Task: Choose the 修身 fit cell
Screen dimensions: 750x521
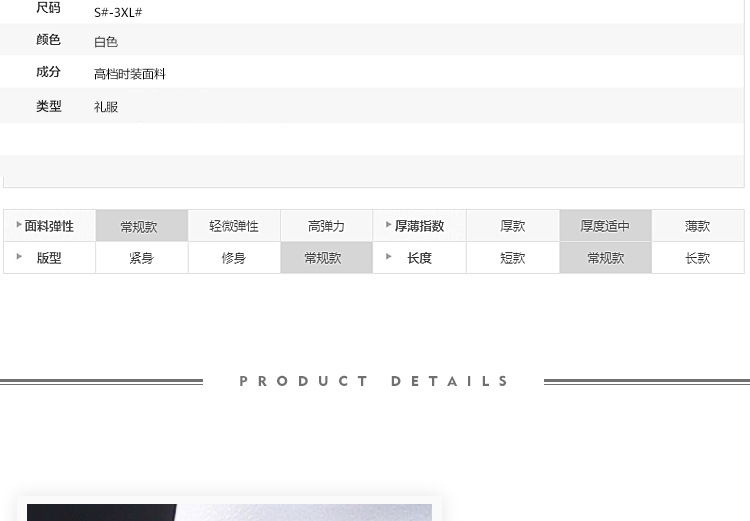Action: [x=234, y=258]
